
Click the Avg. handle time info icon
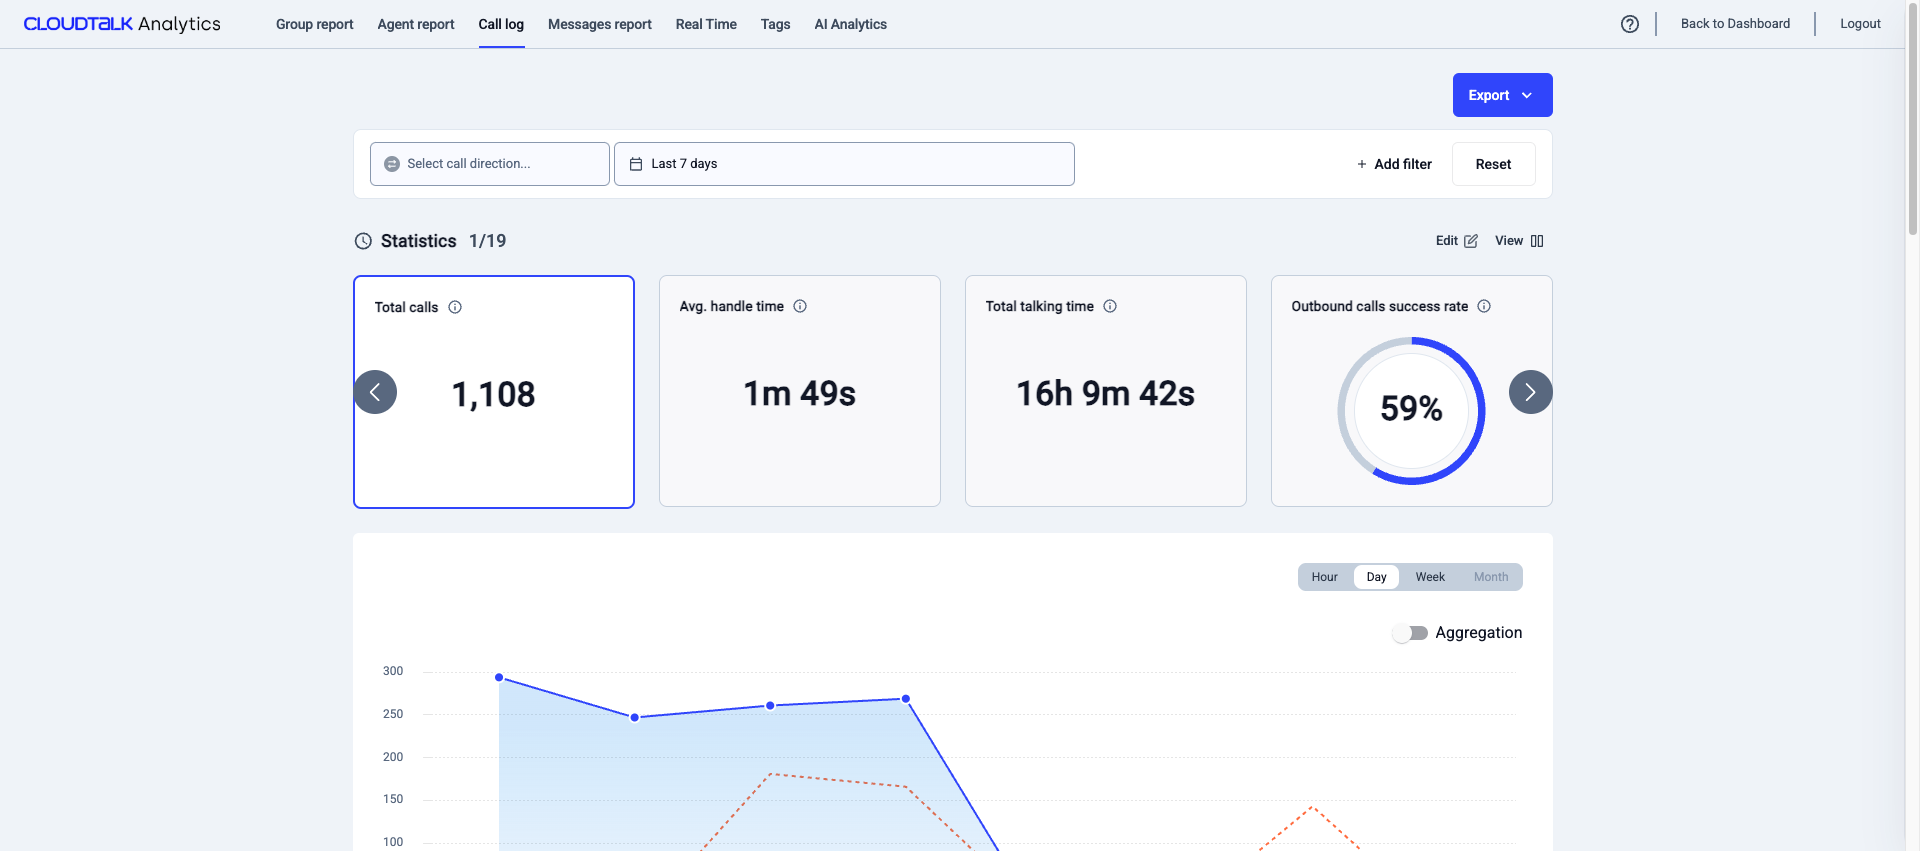tap(800, 306)
